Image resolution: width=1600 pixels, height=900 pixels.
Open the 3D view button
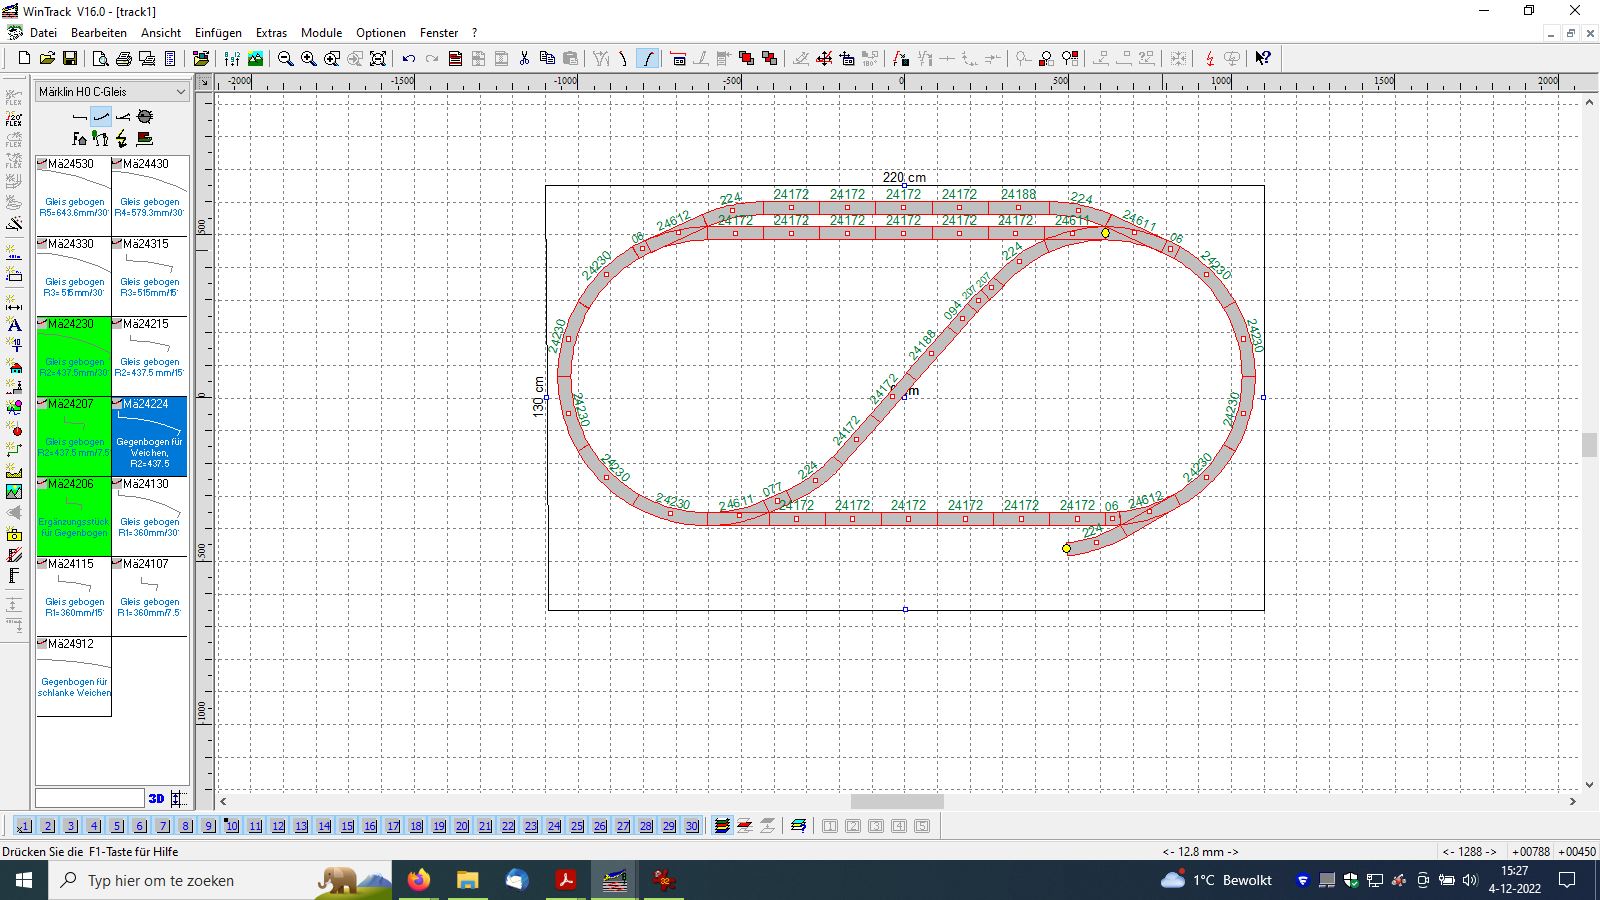[156, 798]
